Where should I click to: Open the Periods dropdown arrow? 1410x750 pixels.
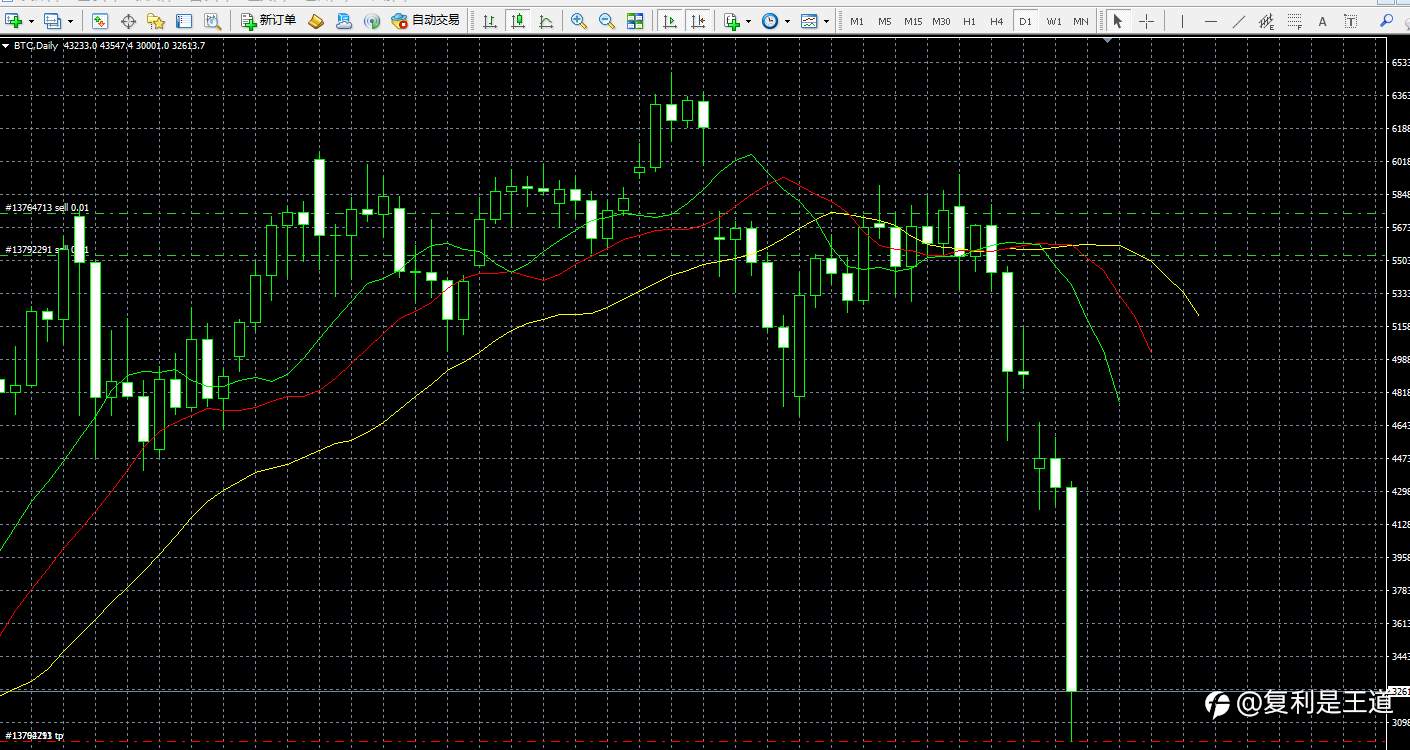pyautogui.click(x=787, y=21)
